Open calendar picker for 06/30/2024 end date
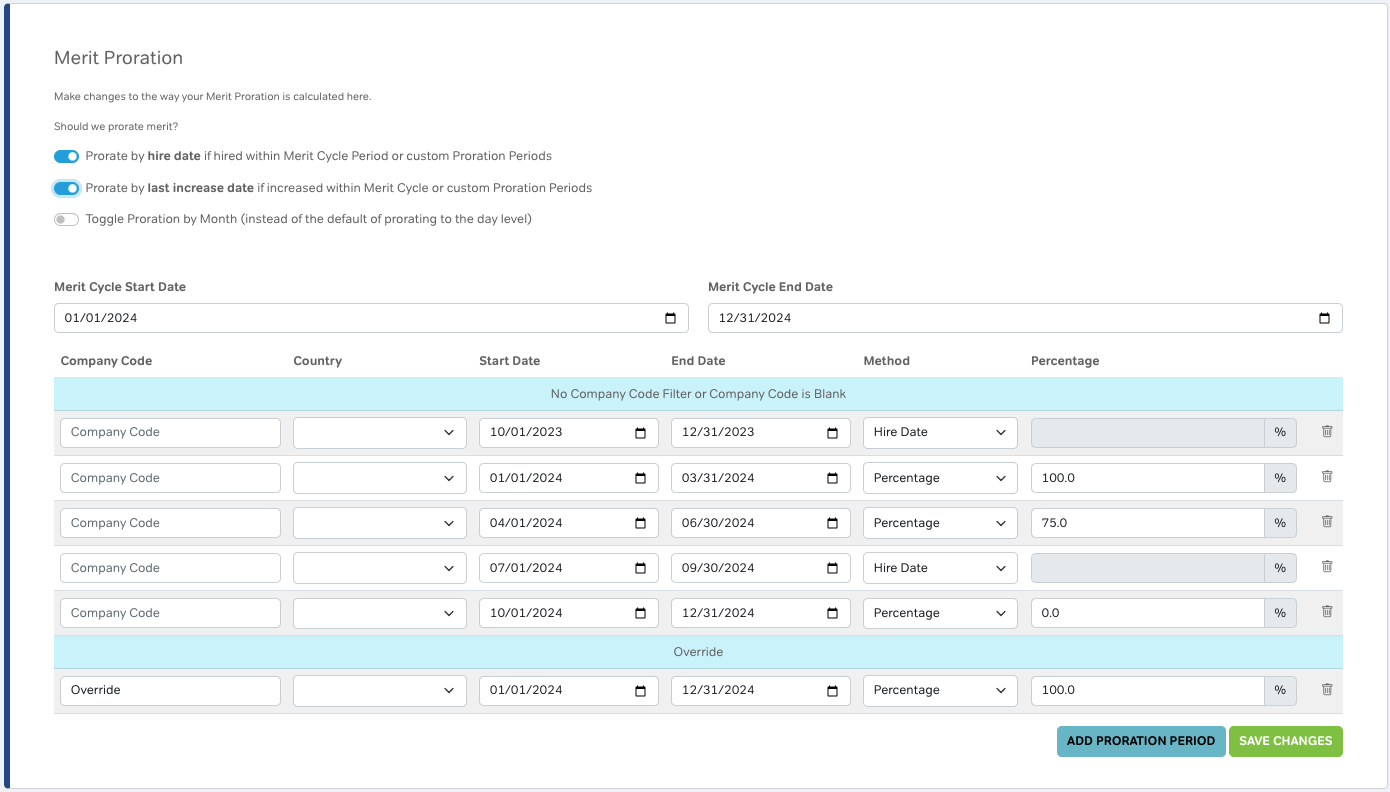 (832, 523)
